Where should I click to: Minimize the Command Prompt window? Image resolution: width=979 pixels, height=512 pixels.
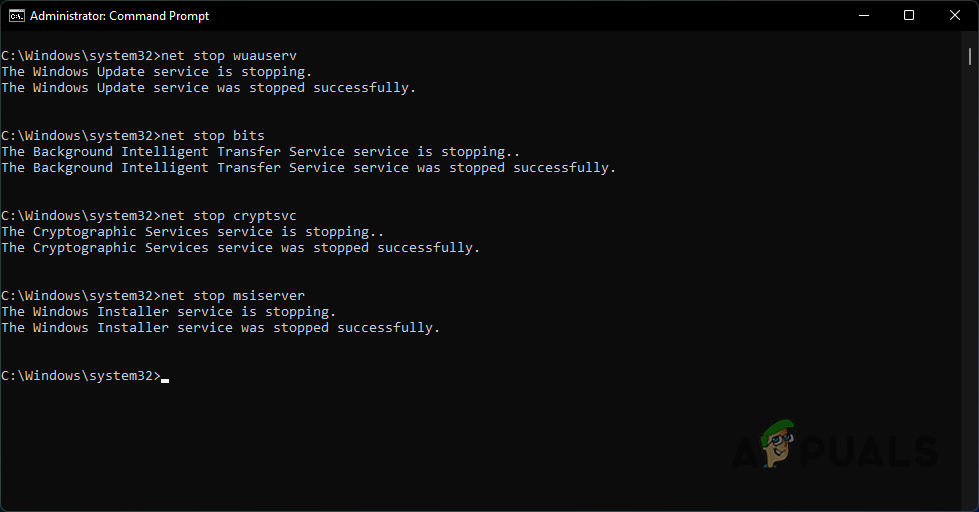(x=862, y=15)
